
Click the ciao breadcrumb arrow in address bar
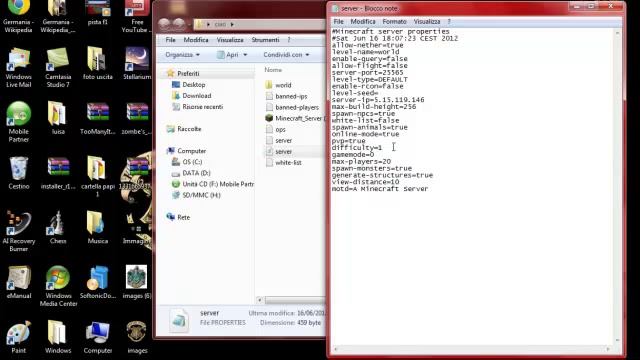232,24
